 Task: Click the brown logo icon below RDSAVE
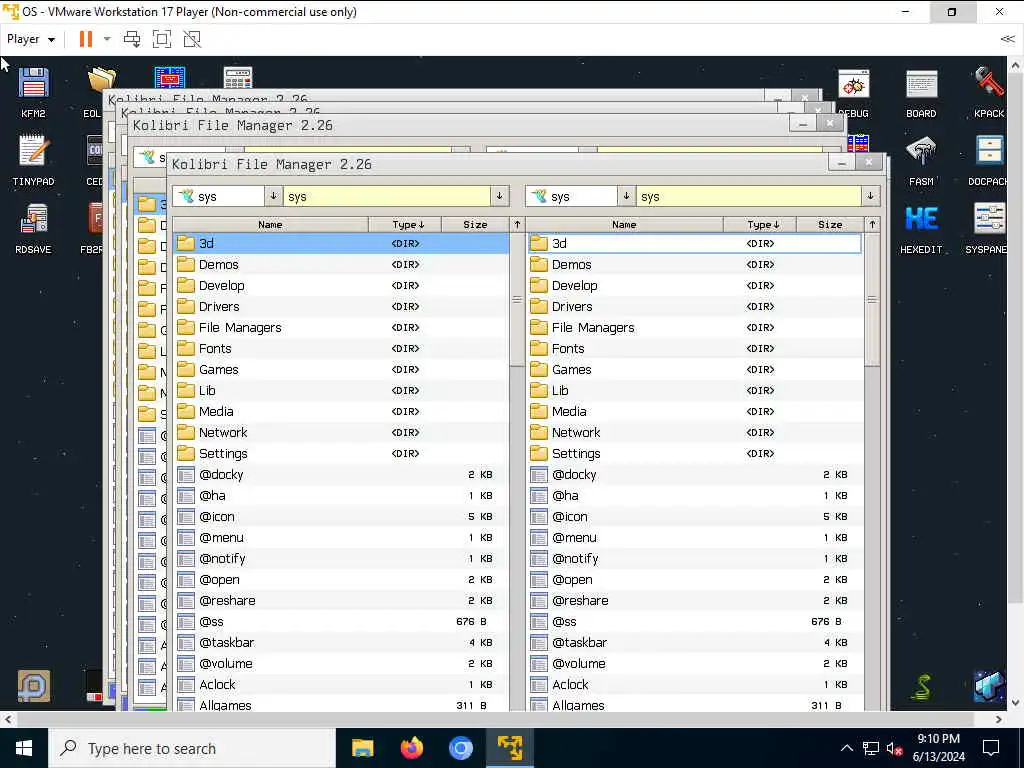33,686
